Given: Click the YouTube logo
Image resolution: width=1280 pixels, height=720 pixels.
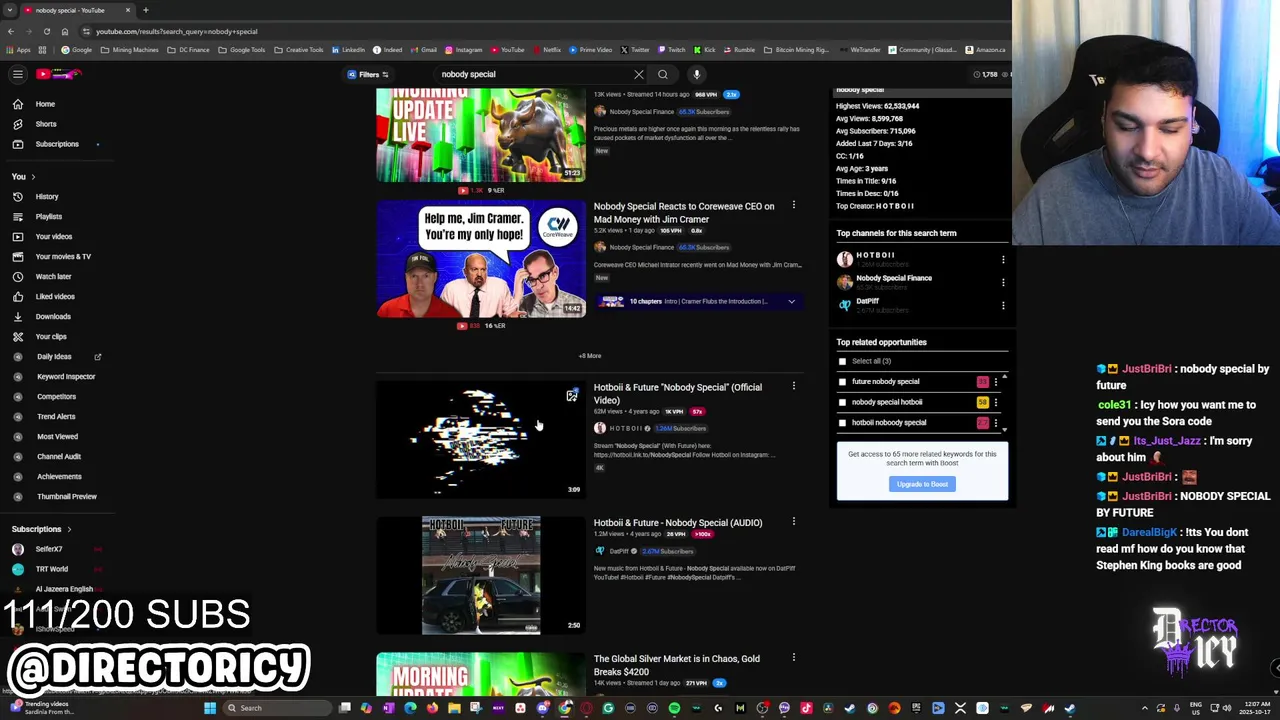Looking at the screenshot, I should (x=59, y=74).
